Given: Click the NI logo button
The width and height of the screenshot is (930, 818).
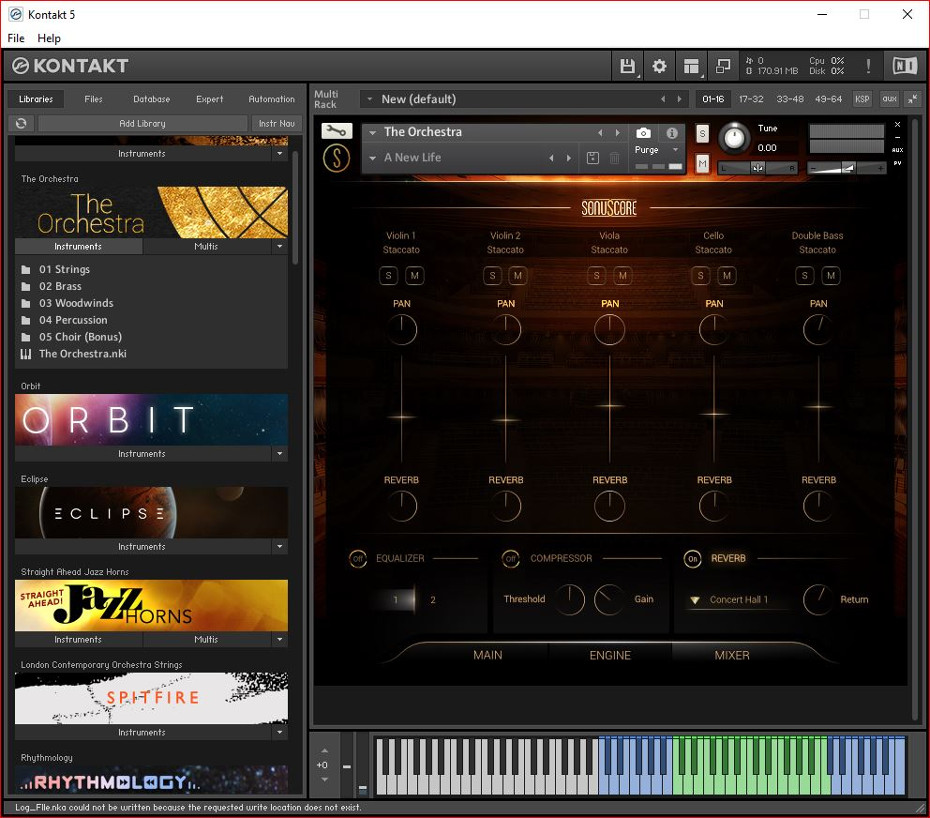Looking at the screenshot, I should coord(904,66).
